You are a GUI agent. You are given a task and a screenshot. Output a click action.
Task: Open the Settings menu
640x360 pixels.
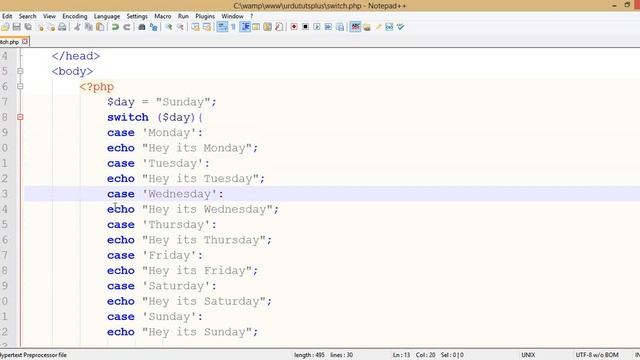click(137, 16)
